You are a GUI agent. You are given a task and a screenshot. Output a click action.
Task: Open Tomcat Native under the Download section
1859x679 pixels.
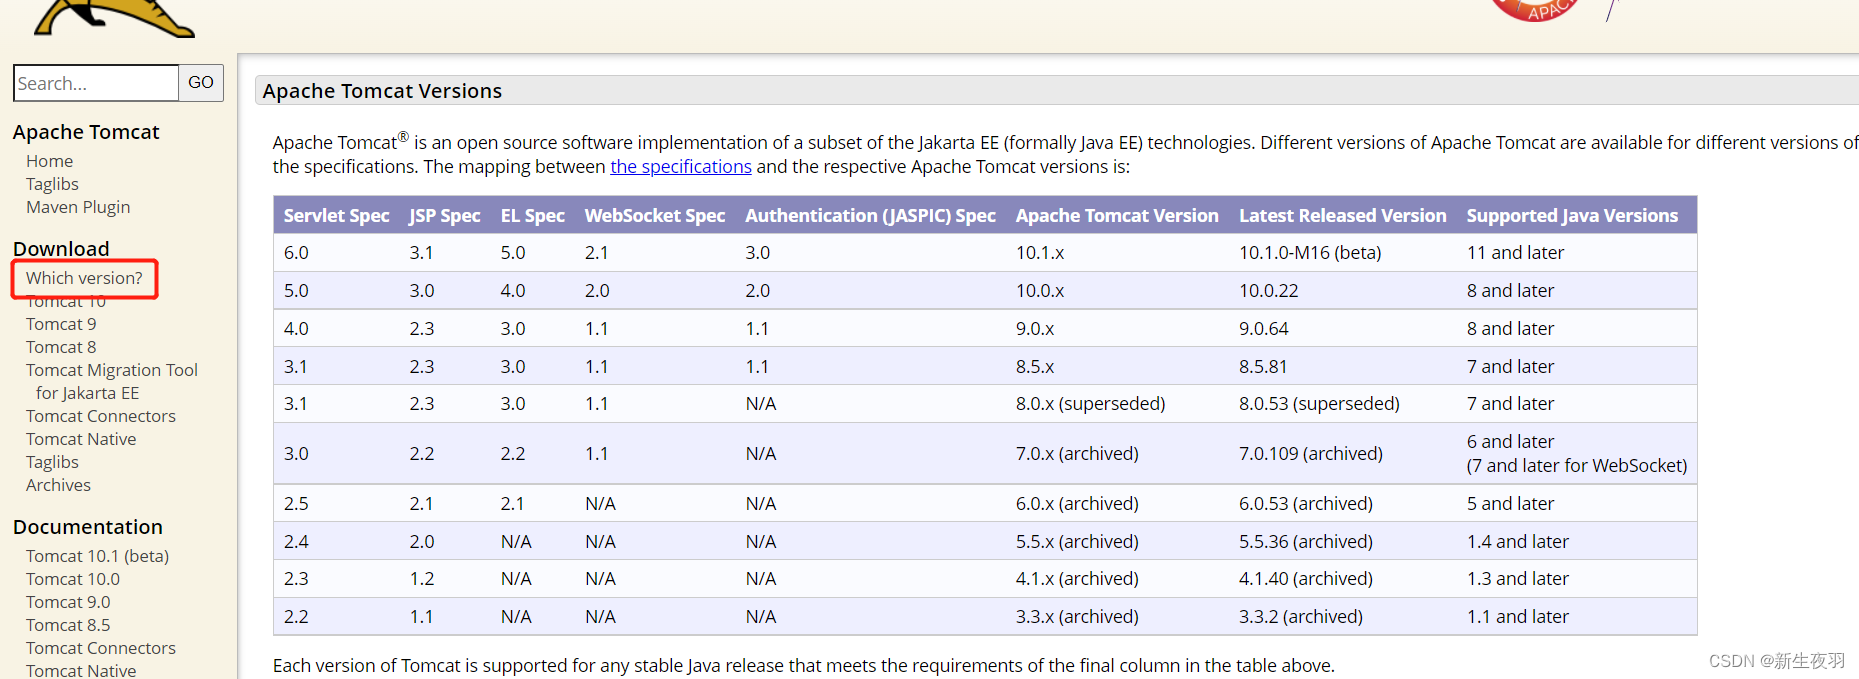click(81, 439)
